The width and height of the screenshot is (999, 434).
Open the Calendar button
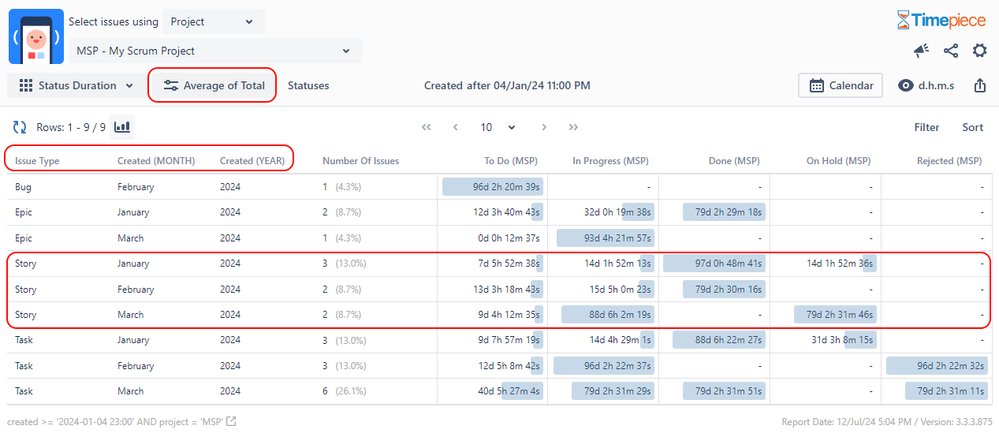[x=840, y=85]
